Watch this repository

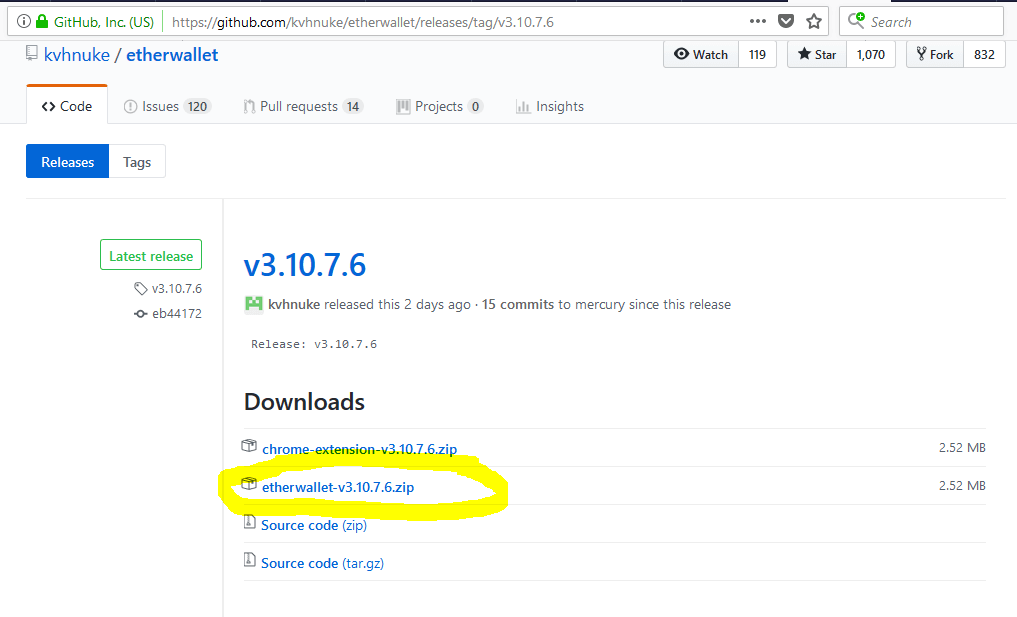[x=701, y=54]
